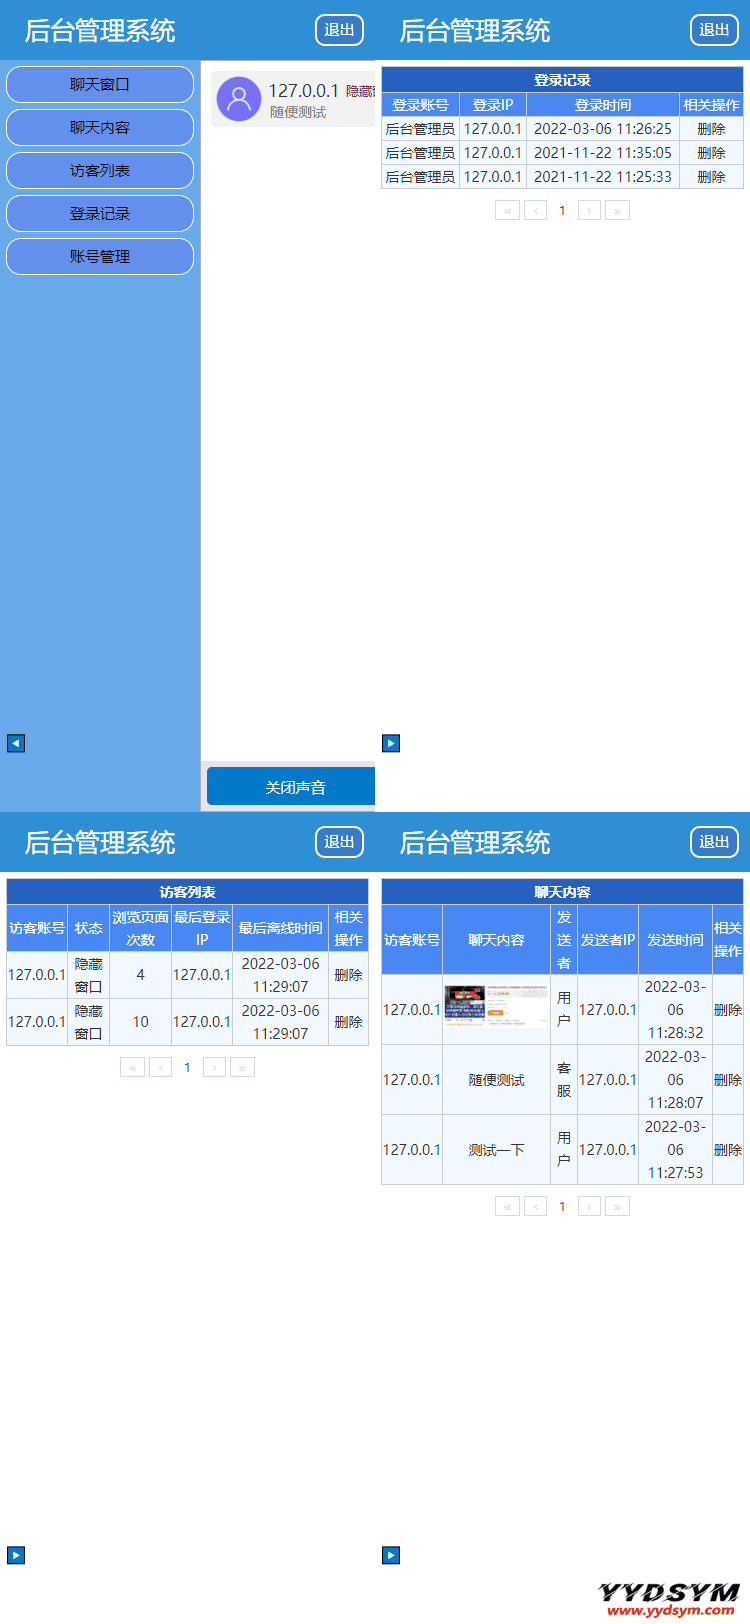
Task: Go to last page in 登录记录 pagination
Action: [617, 210]
